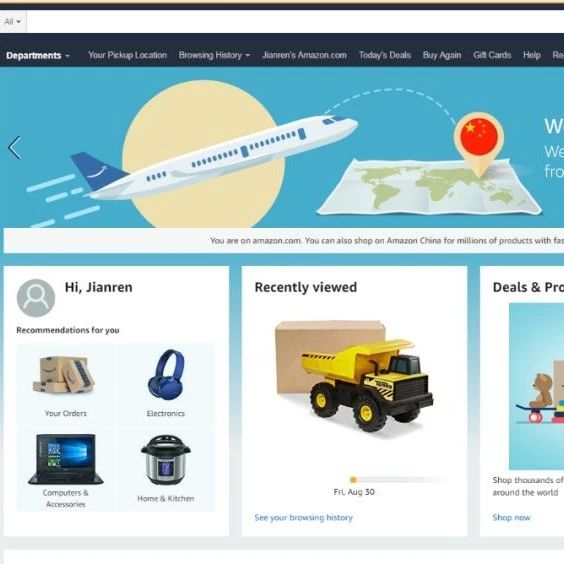564x564 pixels.
Task: Click the user profile avatar icon
Action: (36, 298)
